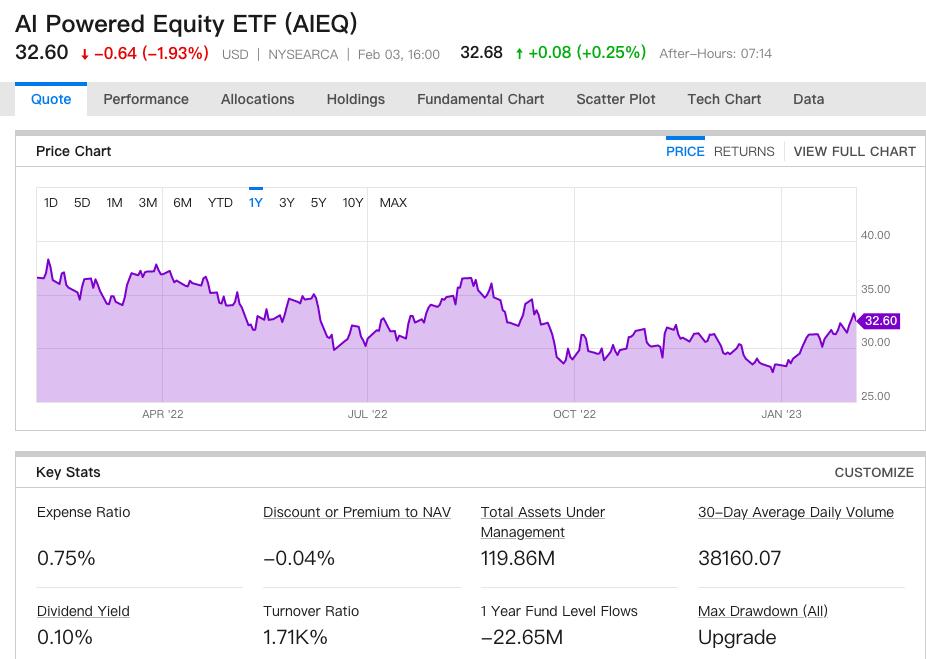Viewport: 926px width, 659px height.
Task: Select the Tech Chart tab
Action: pyautogui.click(x=724, y=99)
